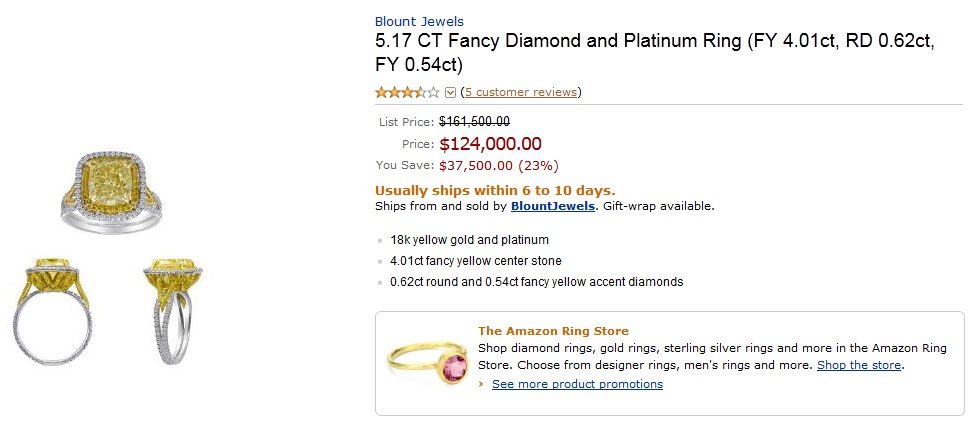972x437 pixels.
Task: Open the 5 customer reviews link
Action: coord(520,92)
